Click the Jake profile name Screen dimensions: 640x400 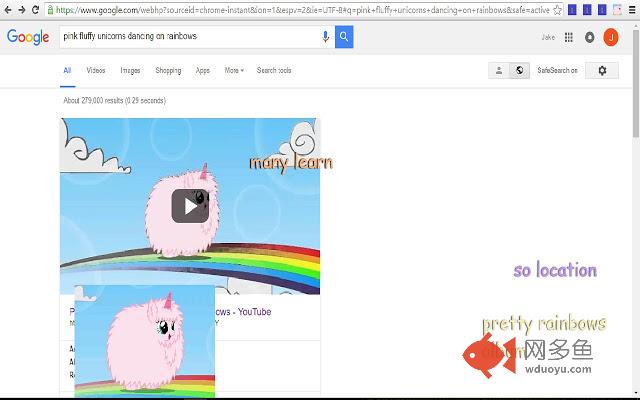[x=548, y=37]
